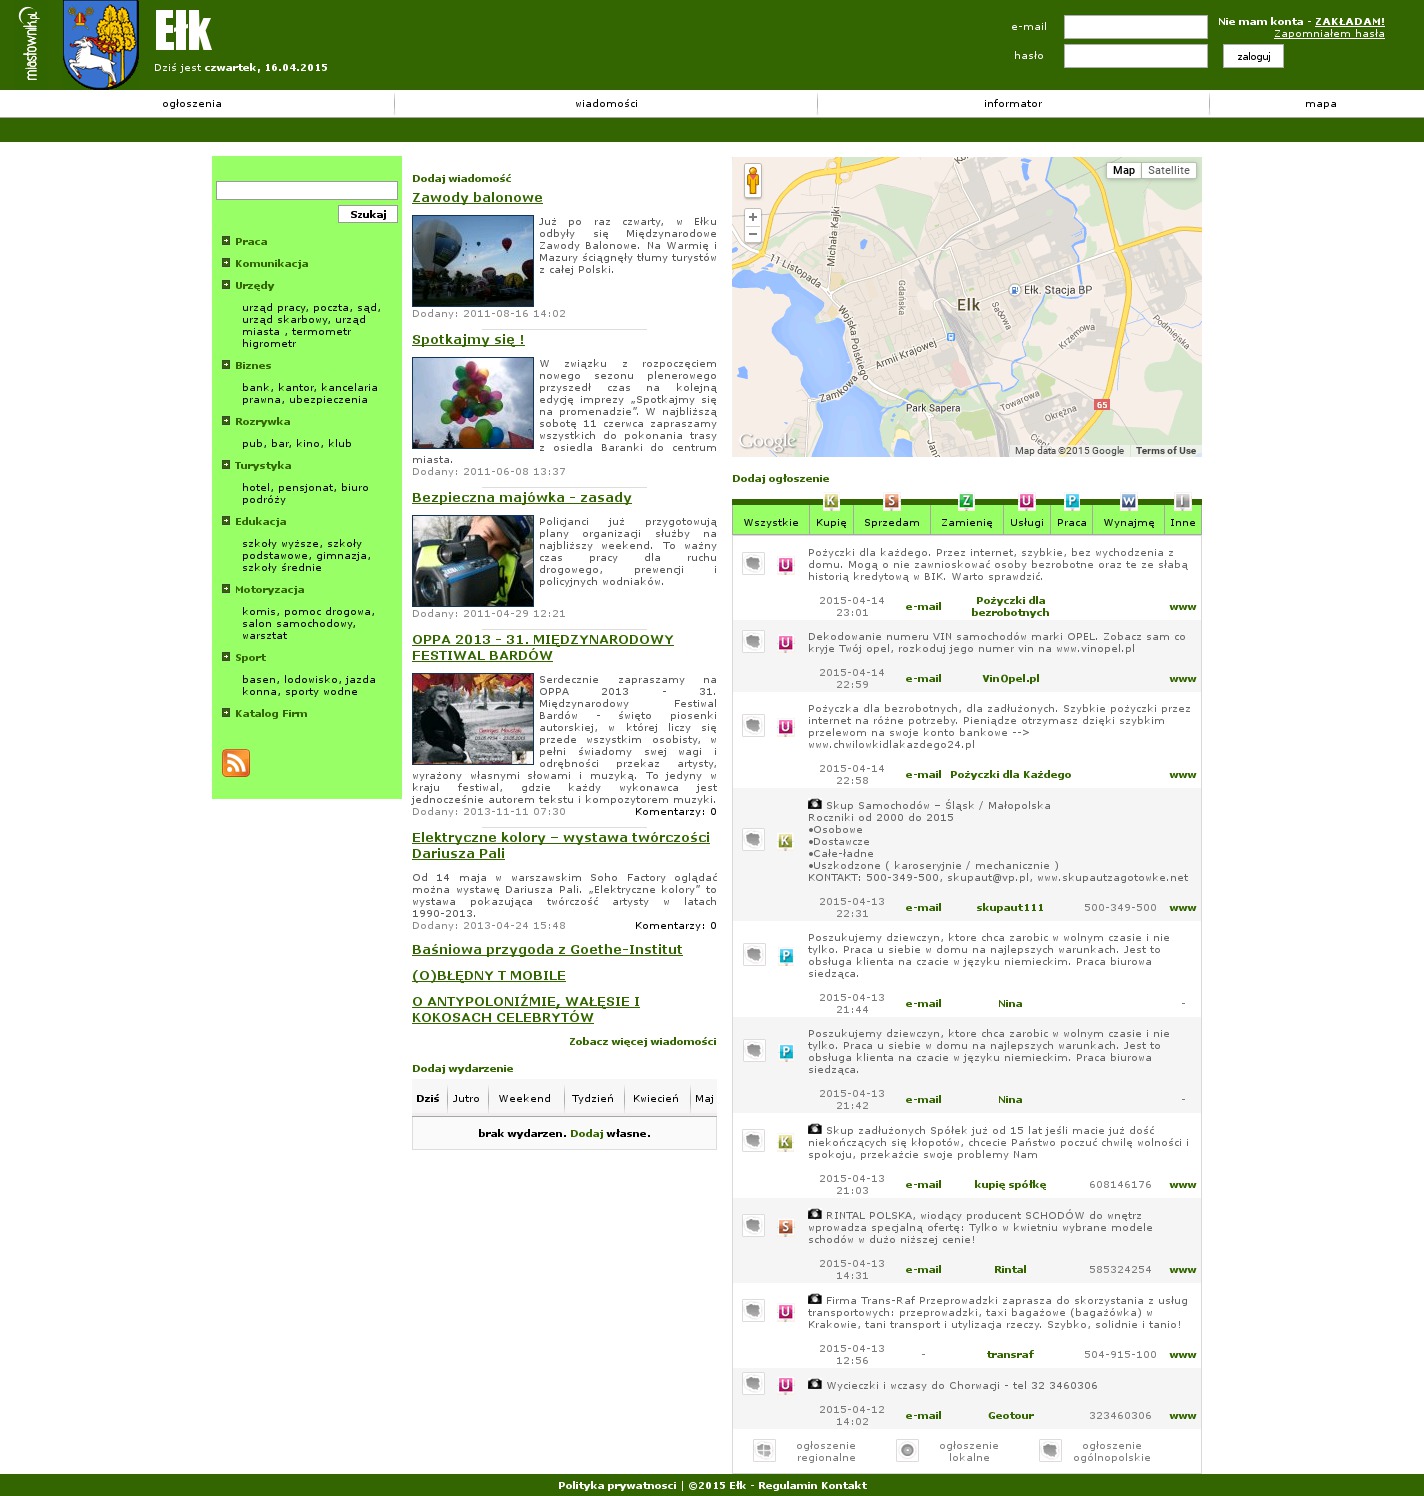This screenshot has height=1496, width=1424.
Task: Focus the hasło password field
Action: [x=1136, y=56]
